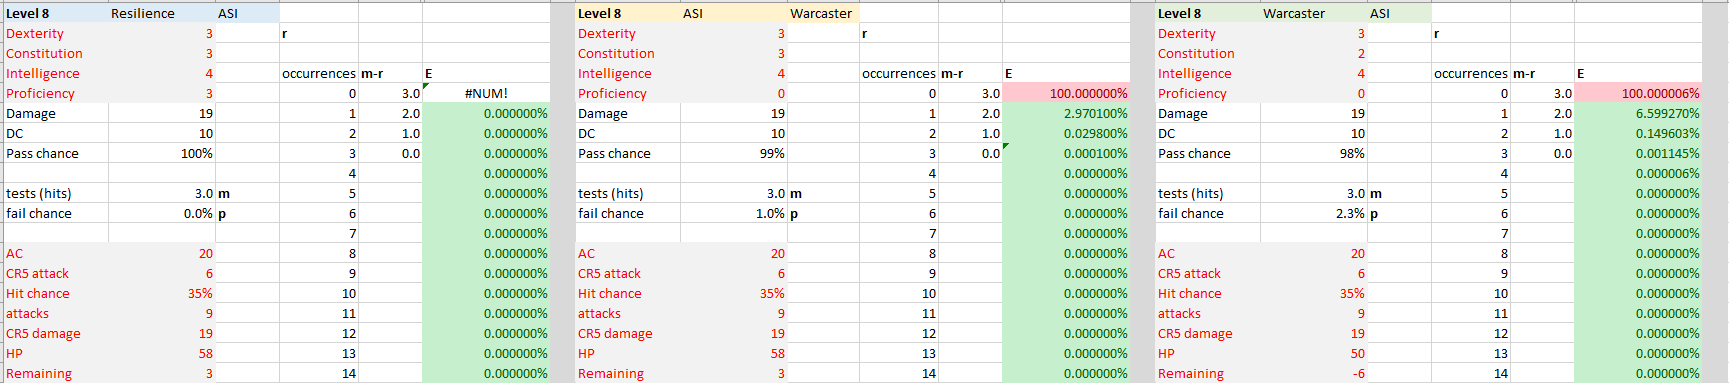Click 'Remaining' label in the green Level 8 block
This screenshot has height=383, width=1729.
click(1191, 373)
